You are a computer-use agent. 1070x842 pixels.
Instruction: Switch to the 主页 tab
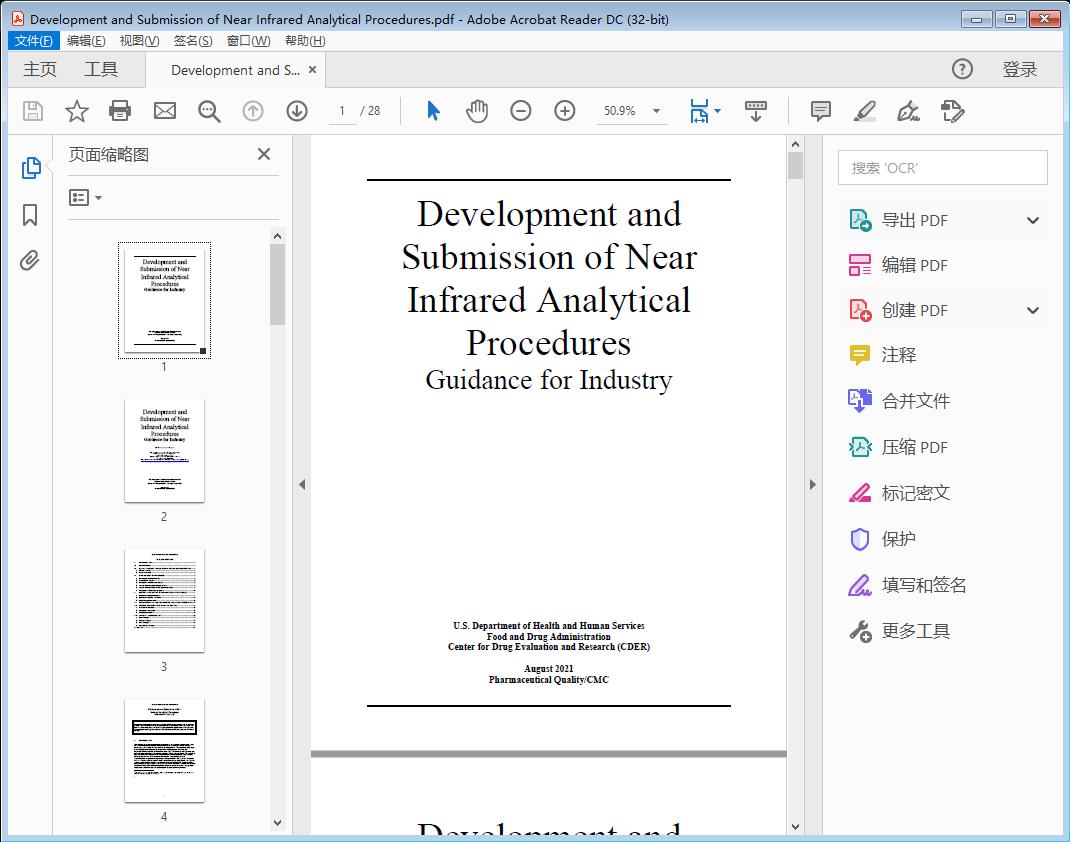click(40, 69)
